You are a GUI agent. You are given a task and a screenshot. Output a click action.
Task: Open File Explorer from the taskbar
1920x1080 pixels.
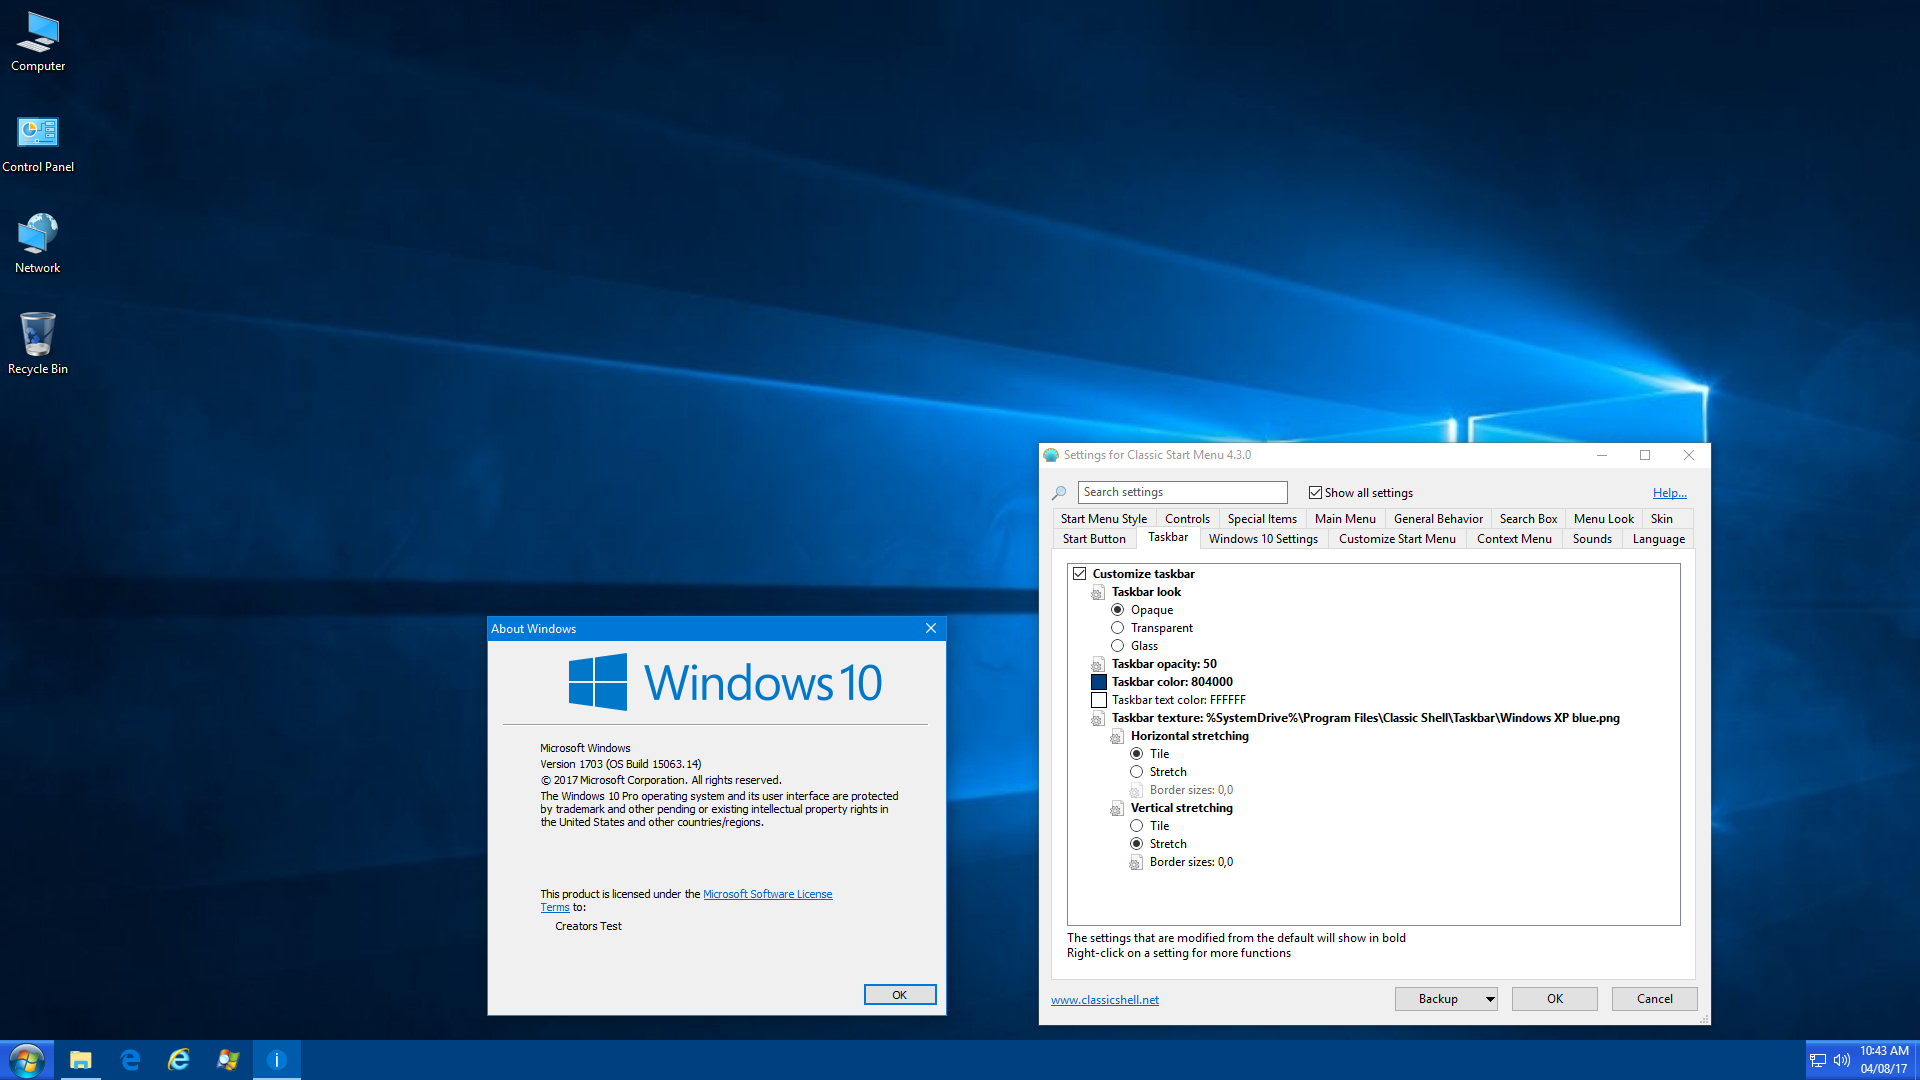click(80, 1060)
